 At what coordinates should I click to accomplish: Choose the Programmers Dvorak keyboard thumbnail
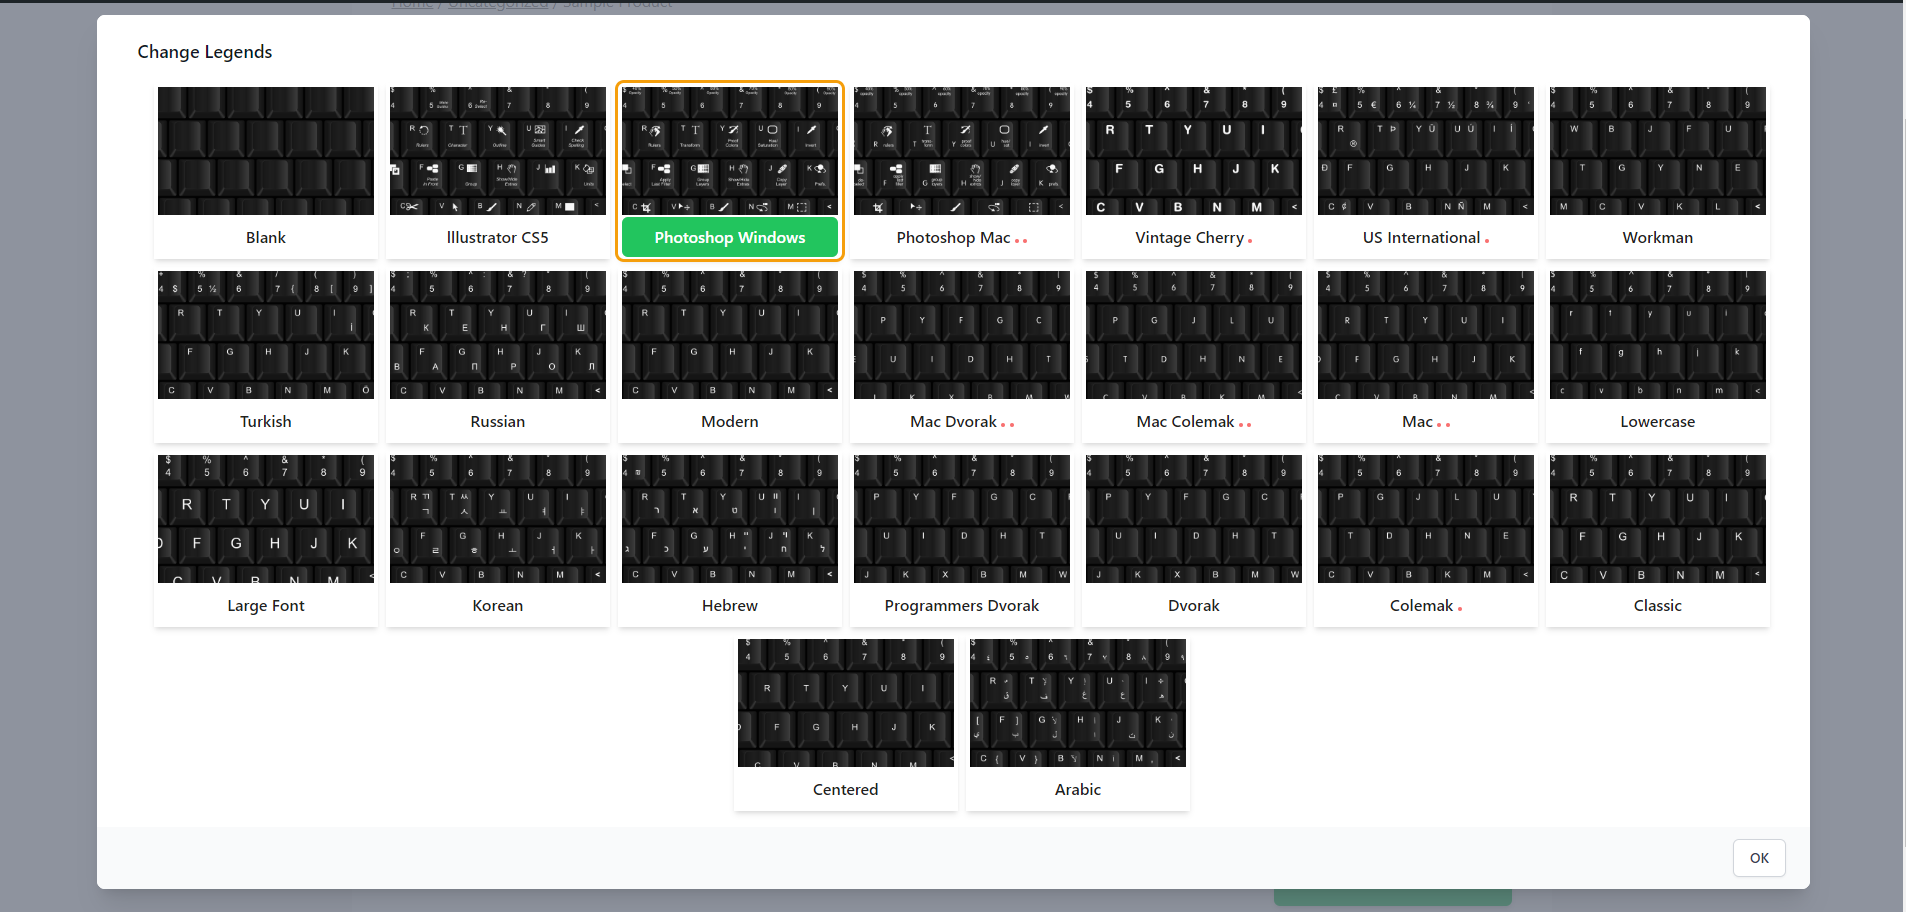[x=962, y=519]
